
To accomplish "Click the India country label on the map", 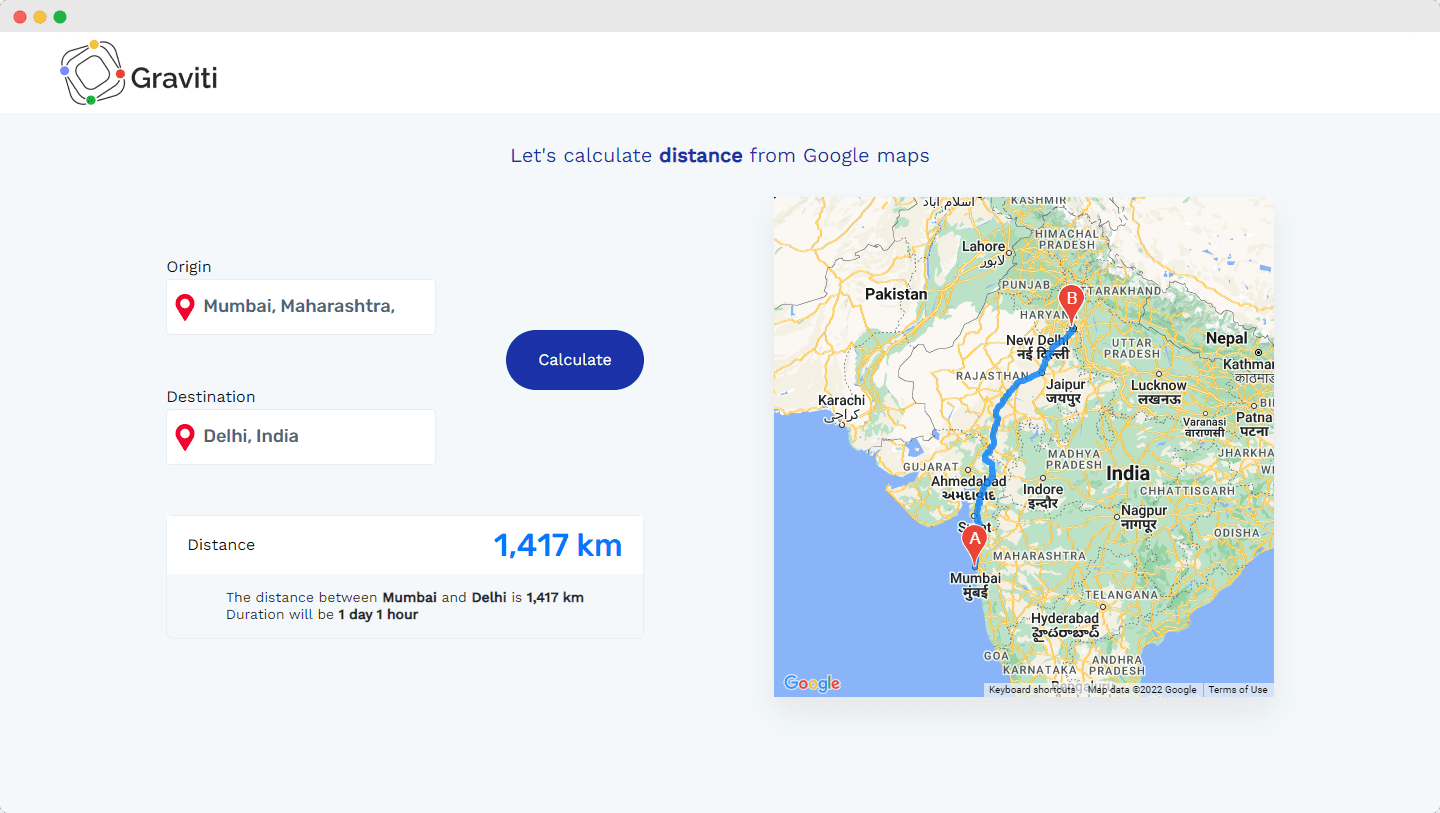I will [x=1128, y=473].
